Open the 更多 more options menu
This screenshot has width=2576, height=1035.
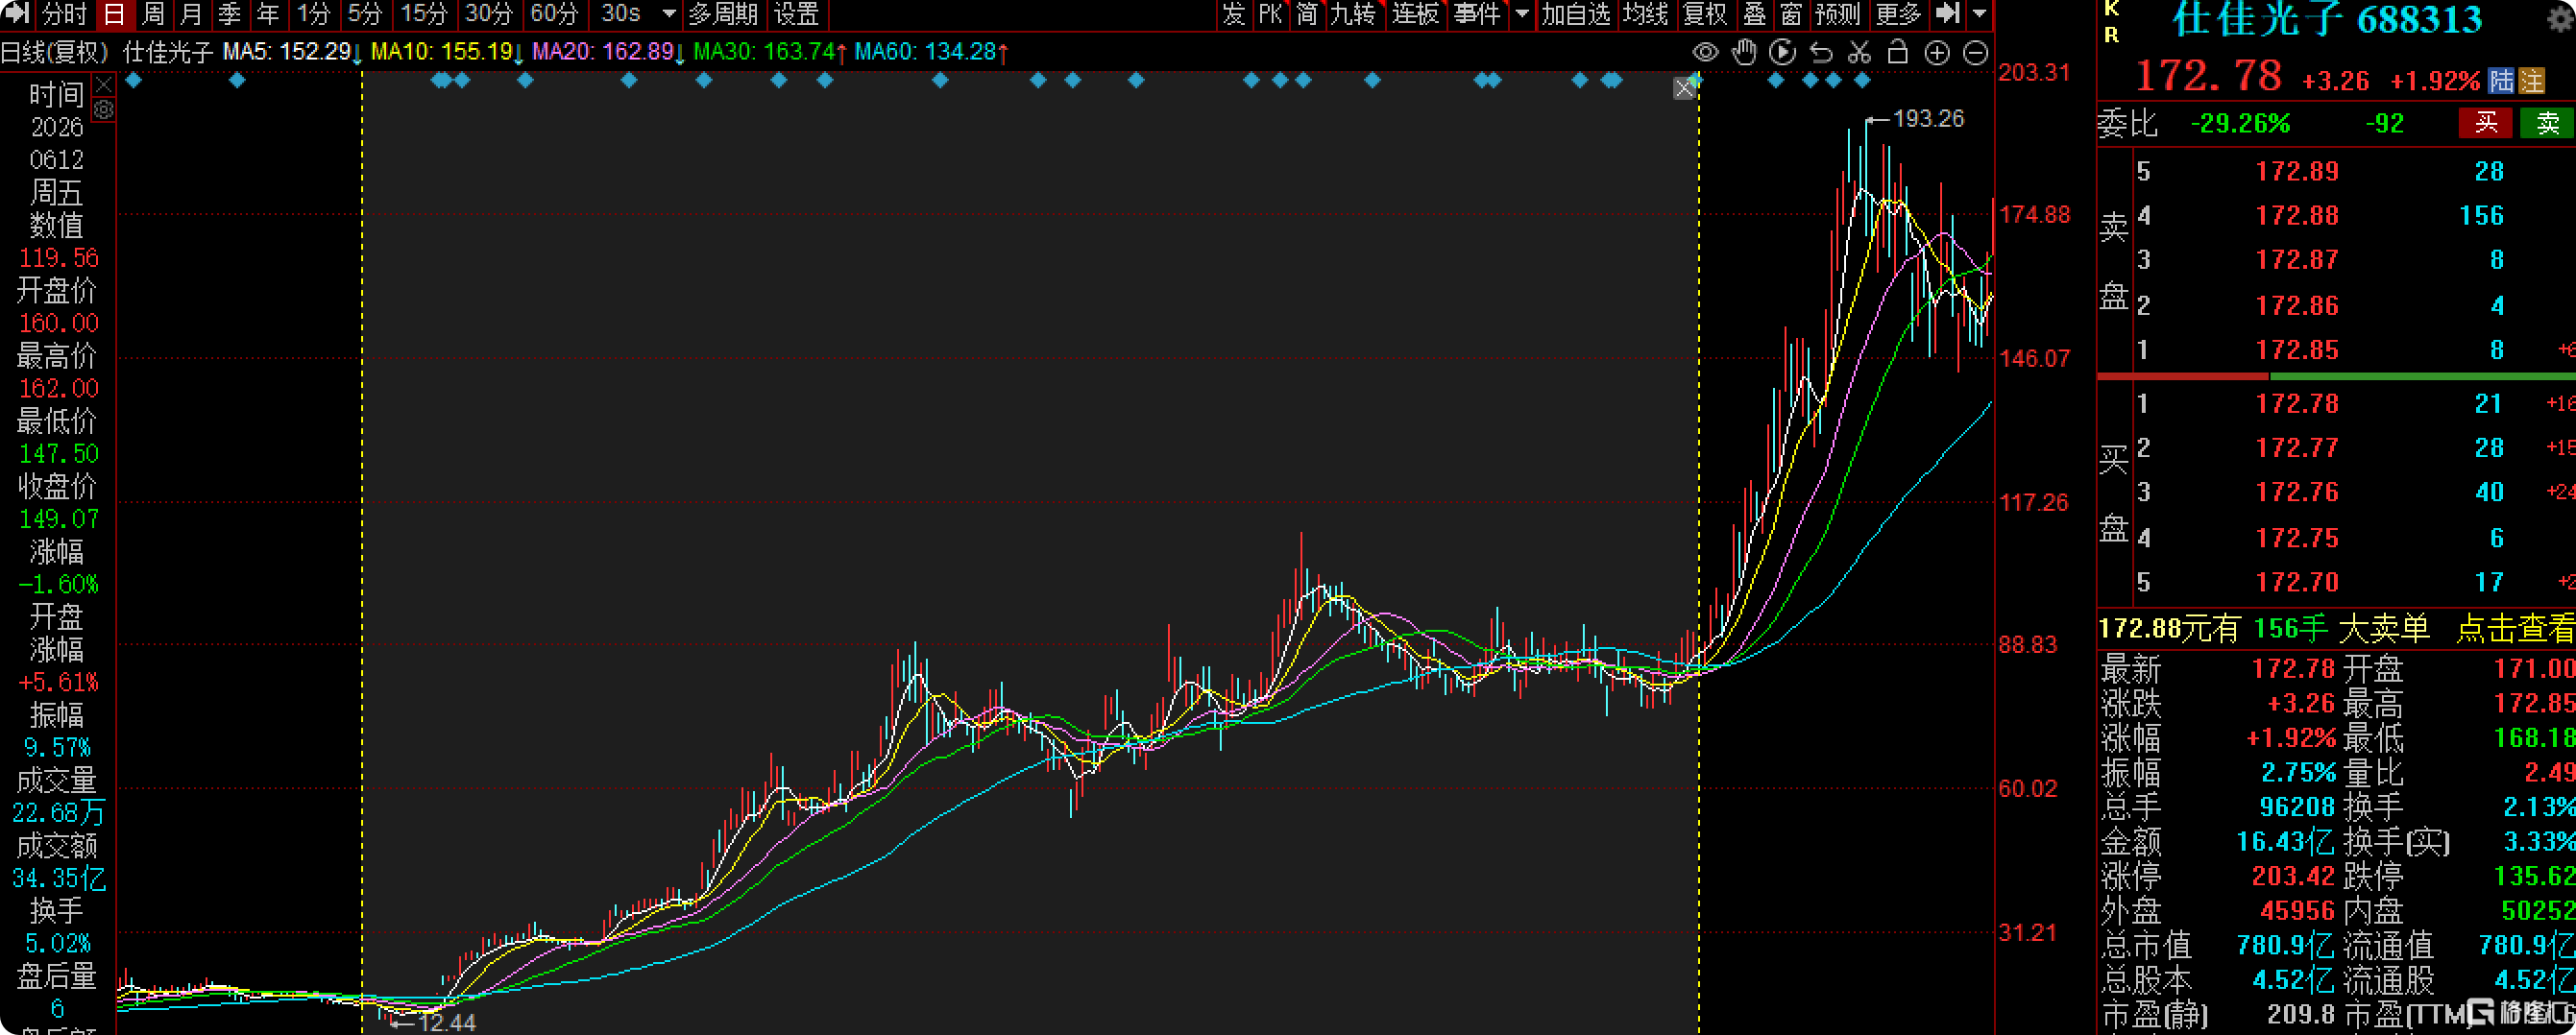(1898, 14)
